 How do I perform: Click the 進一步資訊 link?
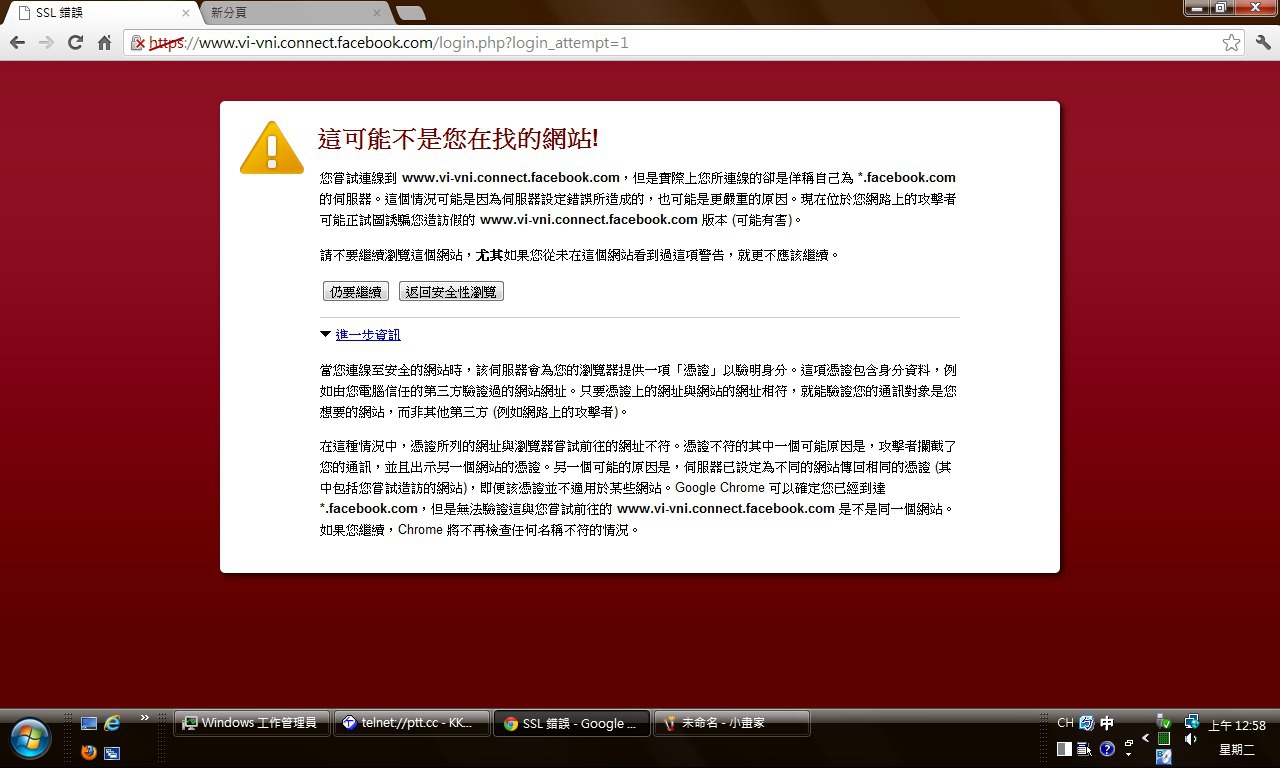click(x=368, y=335)
